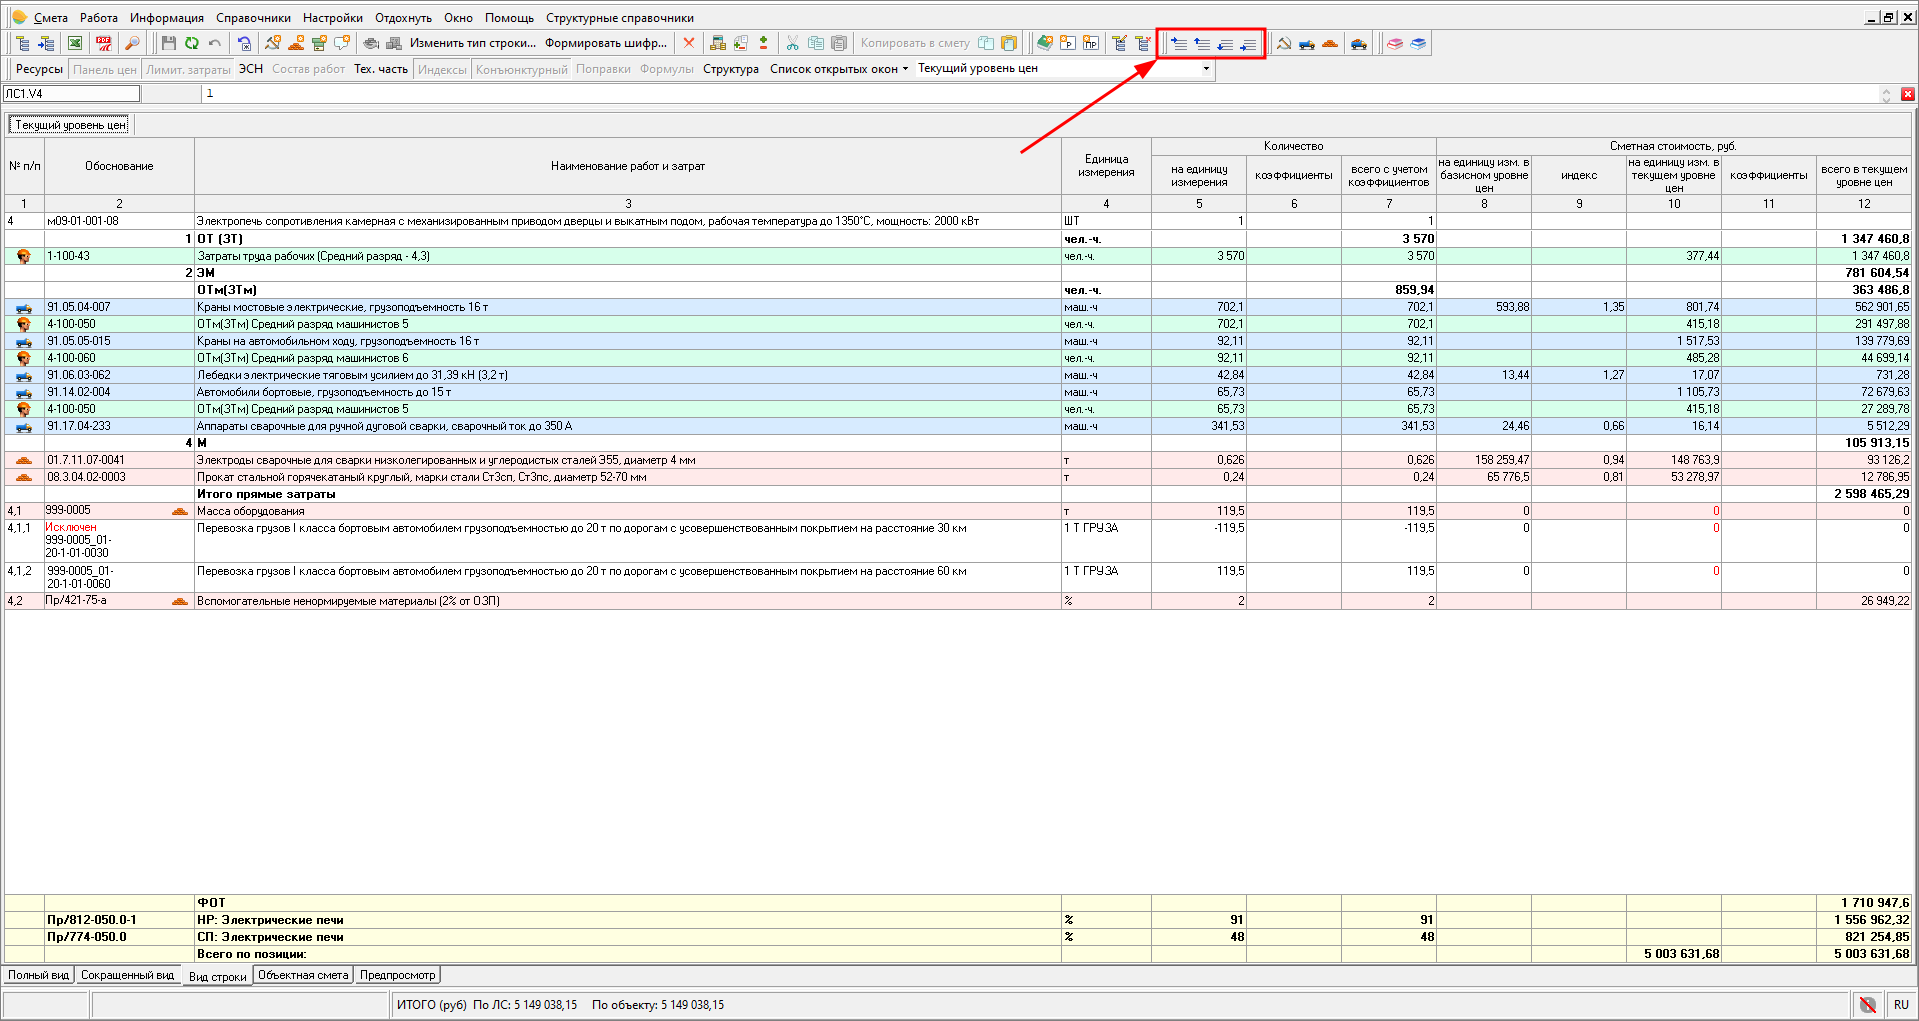The width and height of the screenshot is (1919, 1021).
Task: Toggle the Тех. часть panel button
Action: tap(381, 69)
